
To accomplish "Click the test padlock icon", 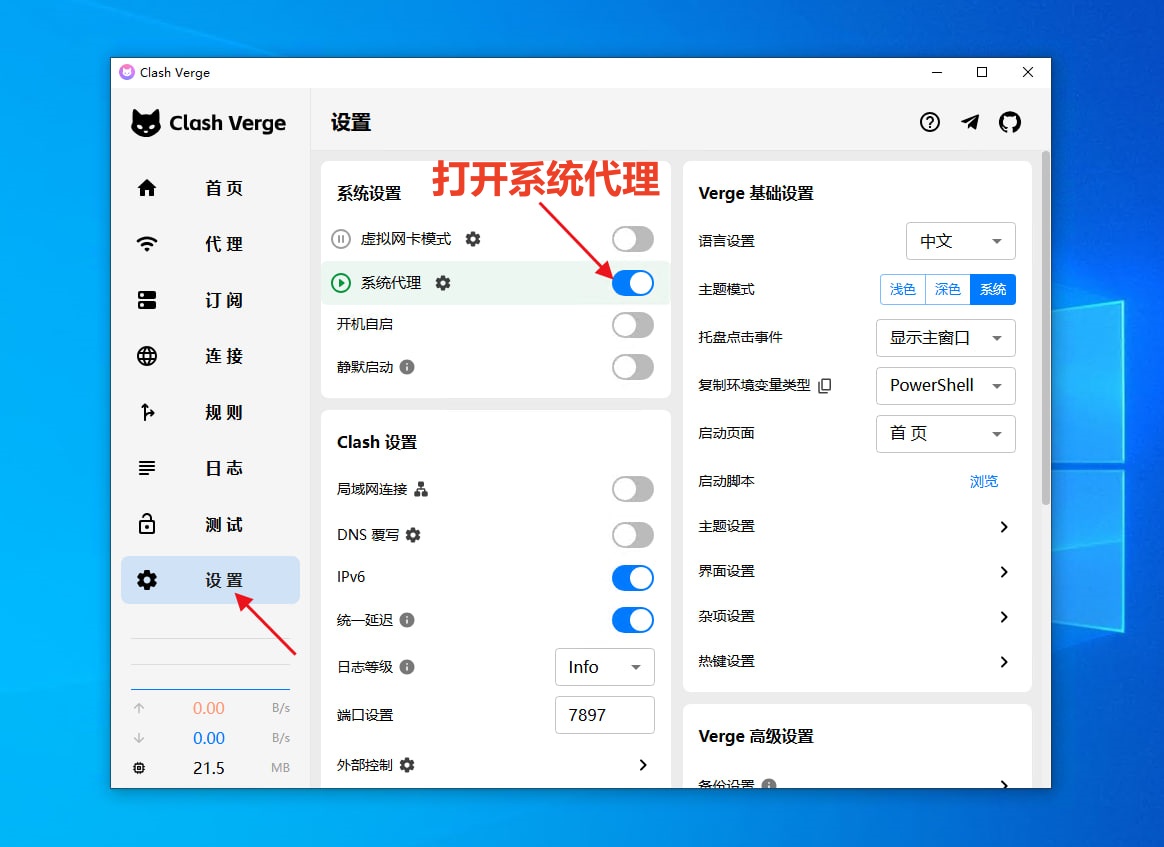I will tap(147, 524).
